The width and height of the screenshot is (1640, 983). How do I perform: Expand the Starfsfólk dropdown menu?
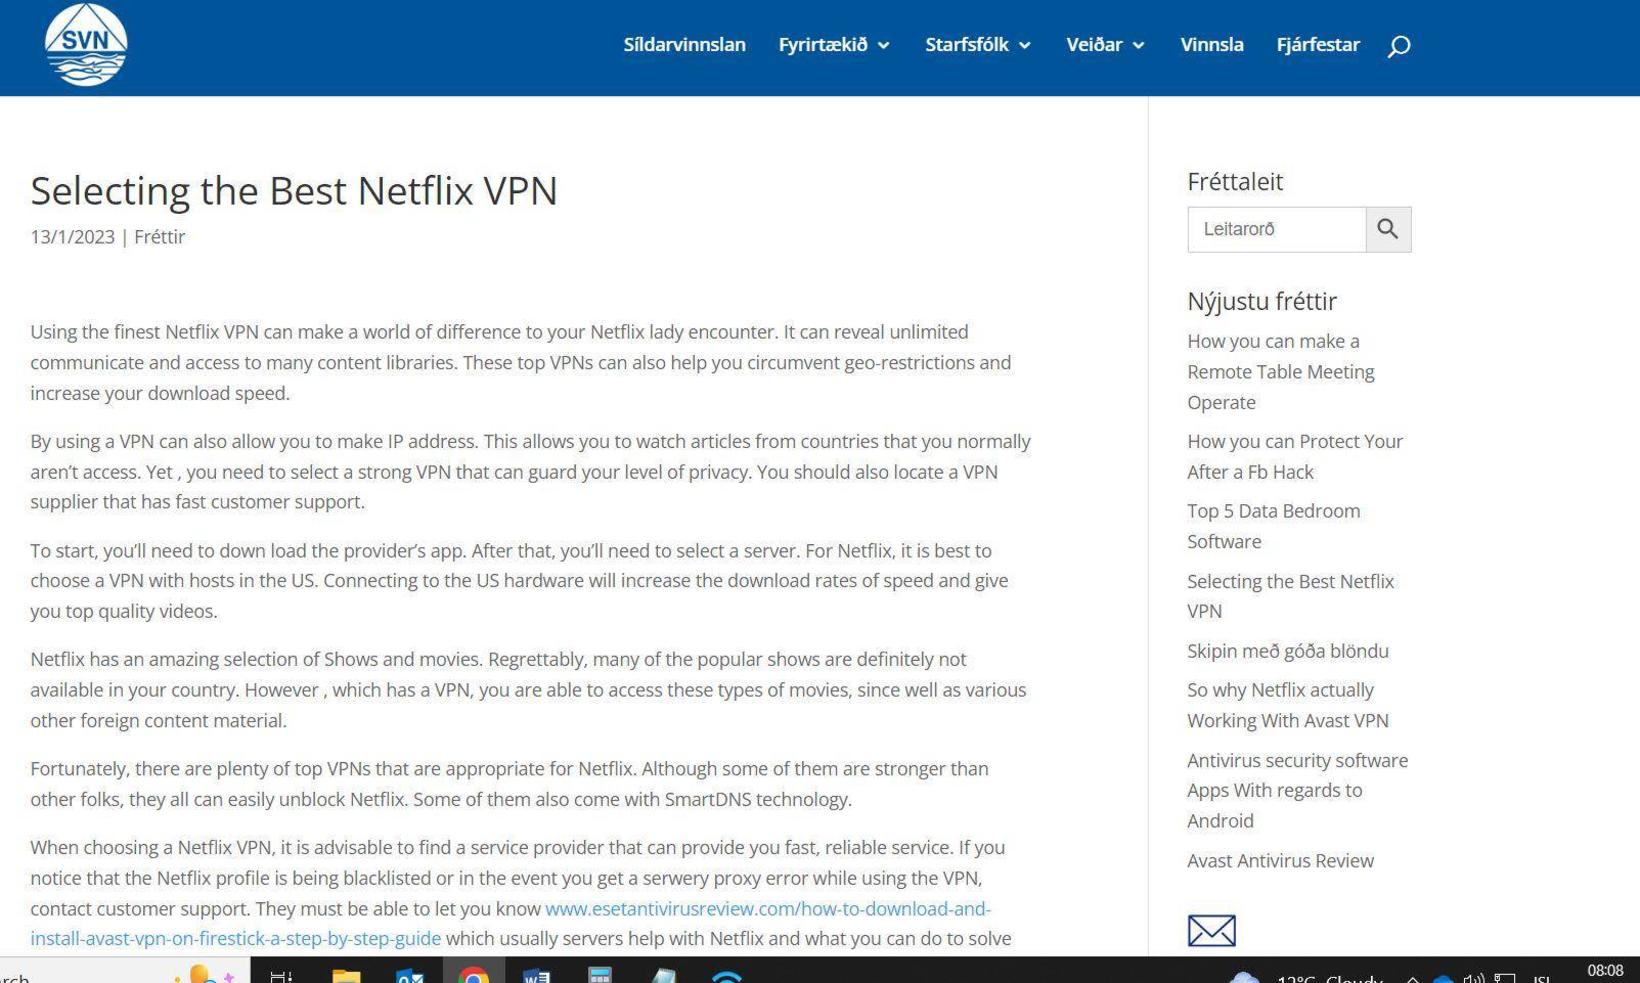point(978,45)
